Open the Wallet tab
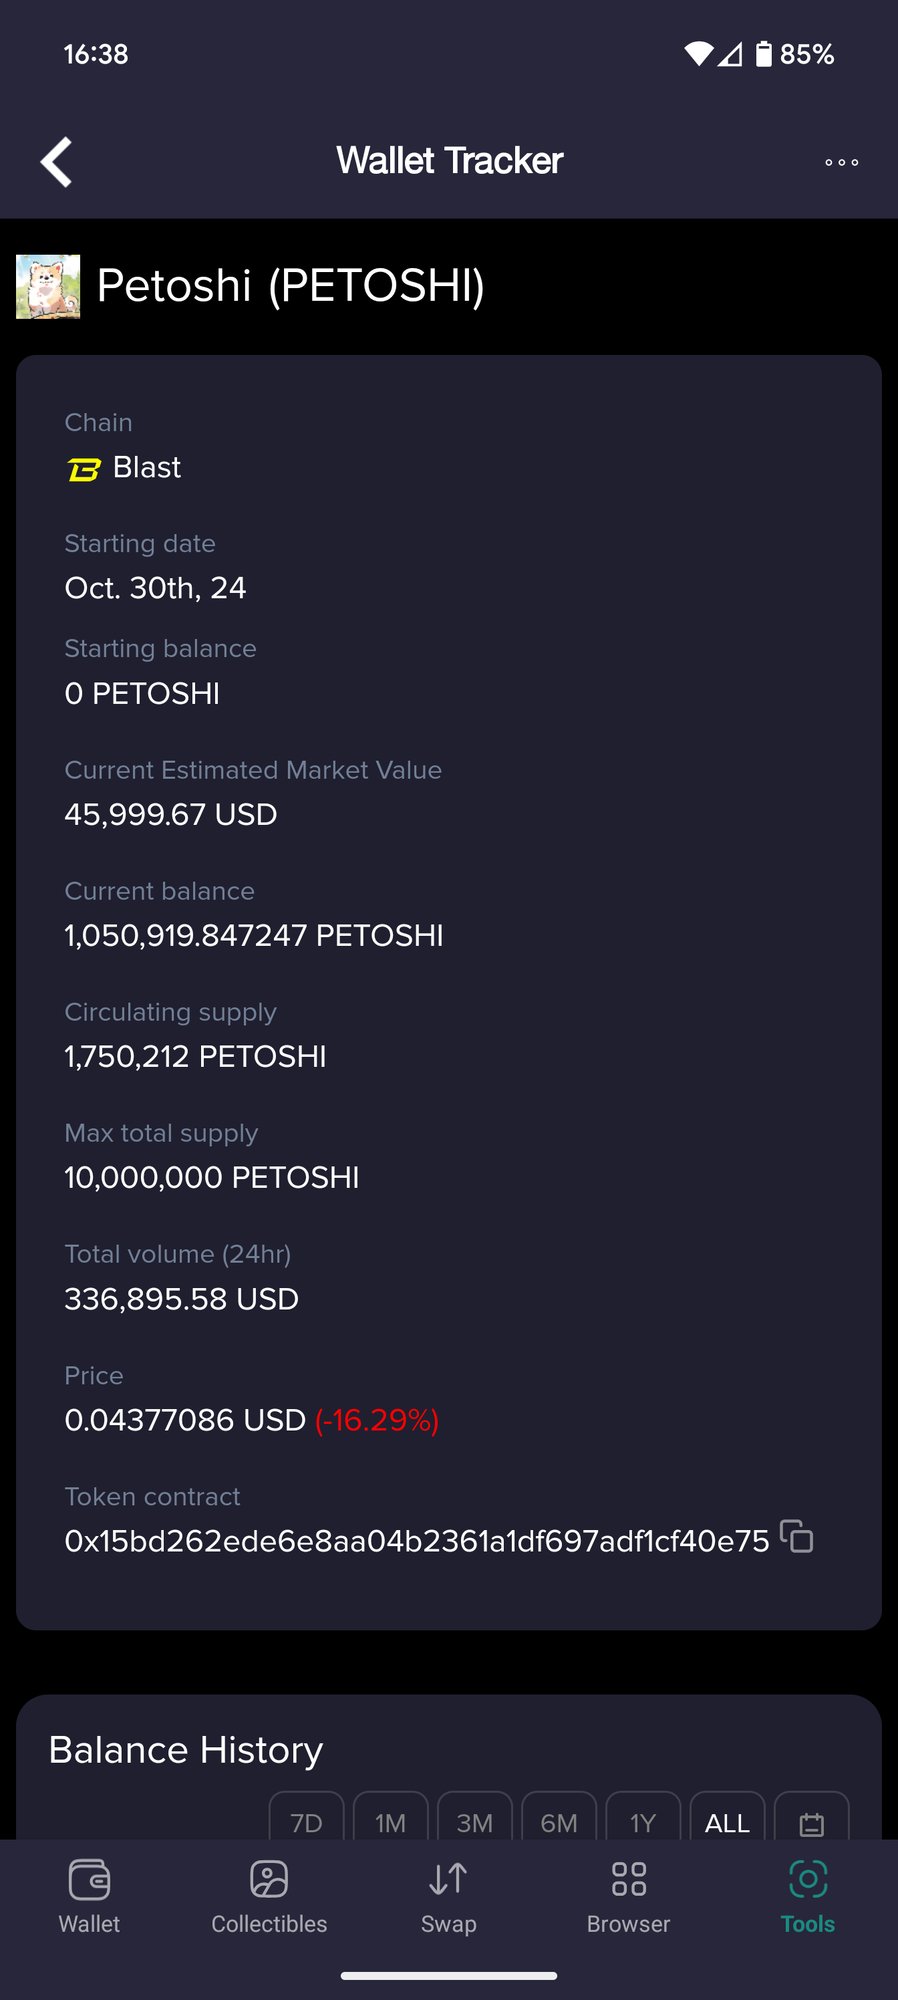The image size is (898, 2000). pos(89,1897)
